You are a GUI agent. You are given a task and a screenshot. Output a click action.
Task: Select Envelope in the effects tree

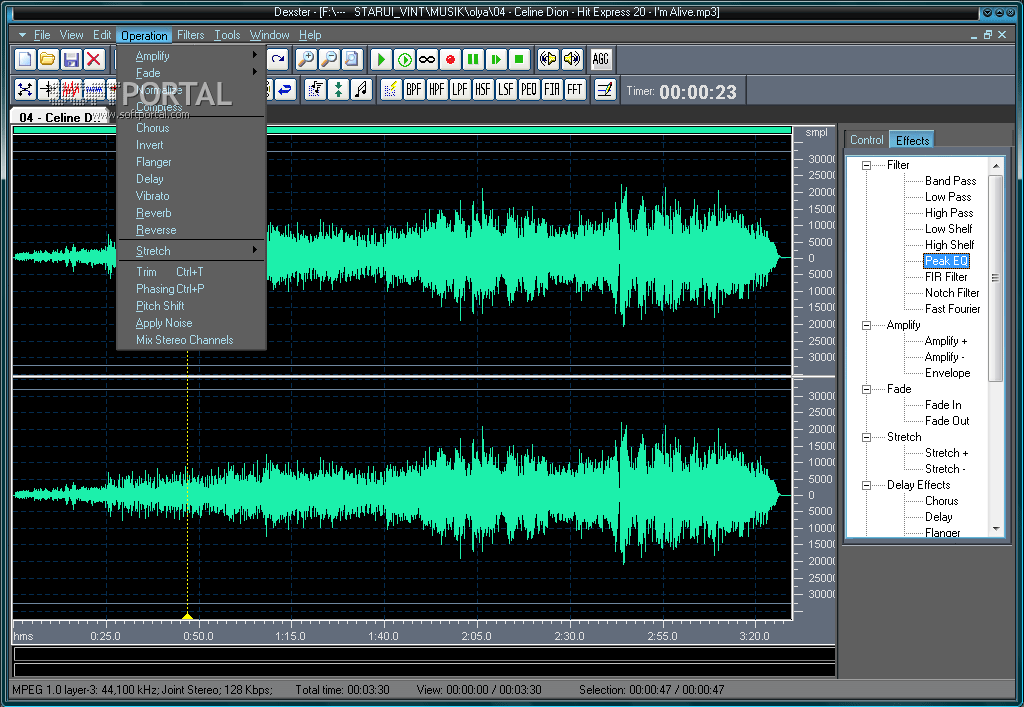click(x=948, y=373)
